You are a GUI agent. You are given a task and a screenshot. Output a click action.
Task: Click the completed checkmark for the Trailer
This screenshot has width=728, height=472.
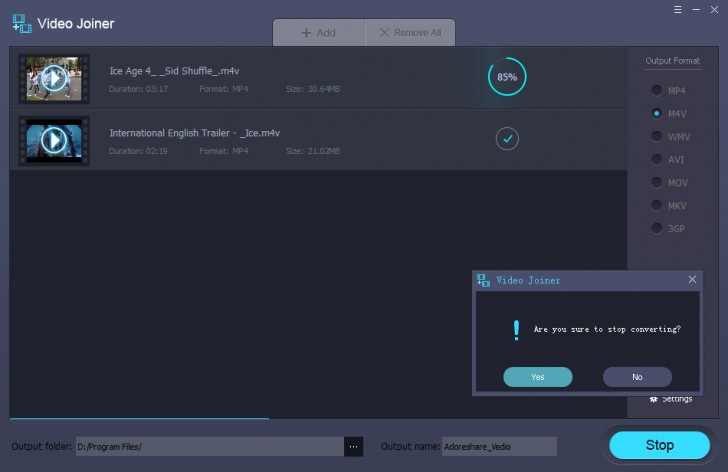[507, 138]
